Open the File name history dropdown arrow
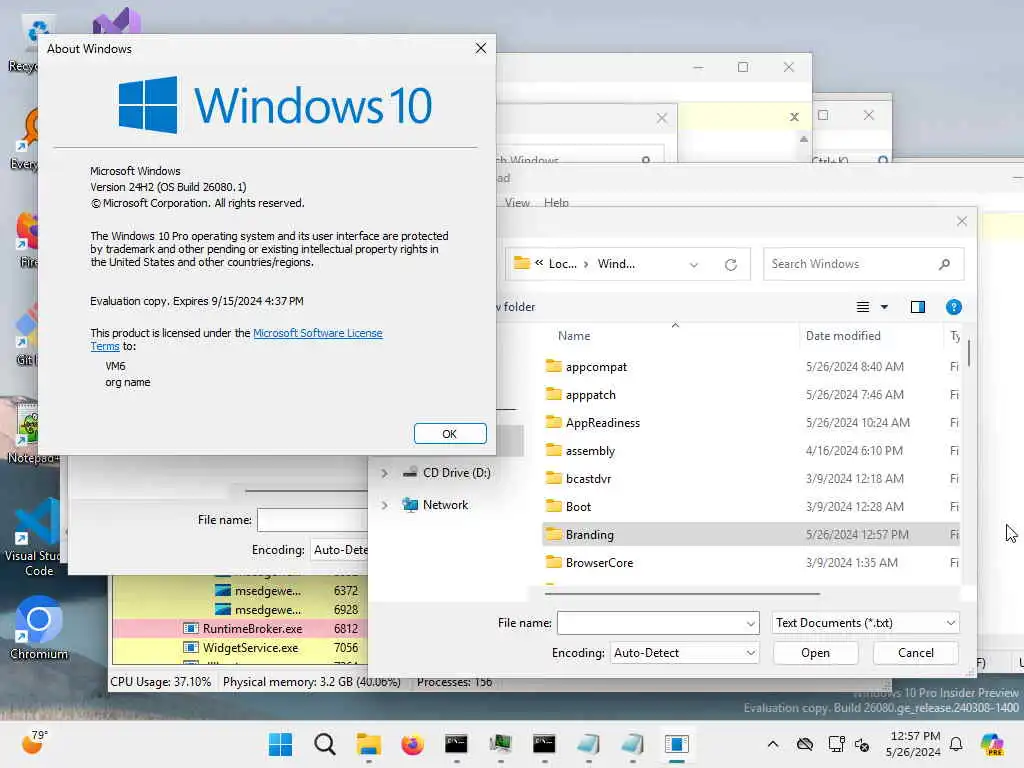This screenshot has height=768, width=1024. [x=751, y=624]
